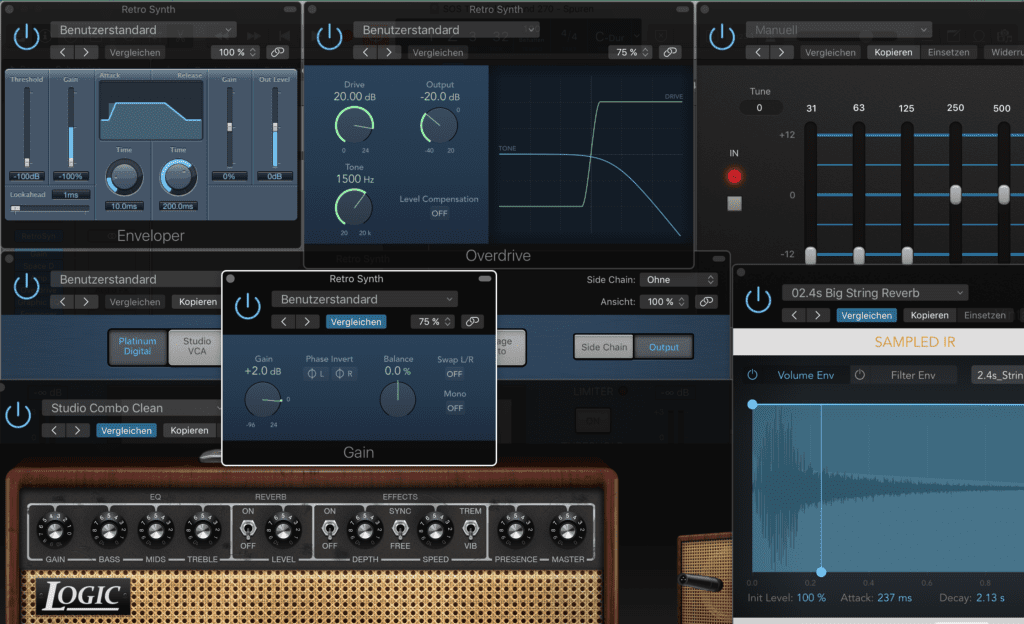Open the Benutzerstandard preset menu in Gain window
1024x624 pixels.
point(363,299)
